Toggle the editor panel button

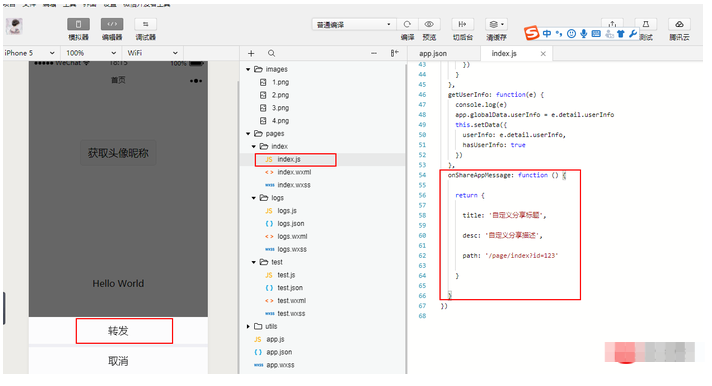(112, 24)
